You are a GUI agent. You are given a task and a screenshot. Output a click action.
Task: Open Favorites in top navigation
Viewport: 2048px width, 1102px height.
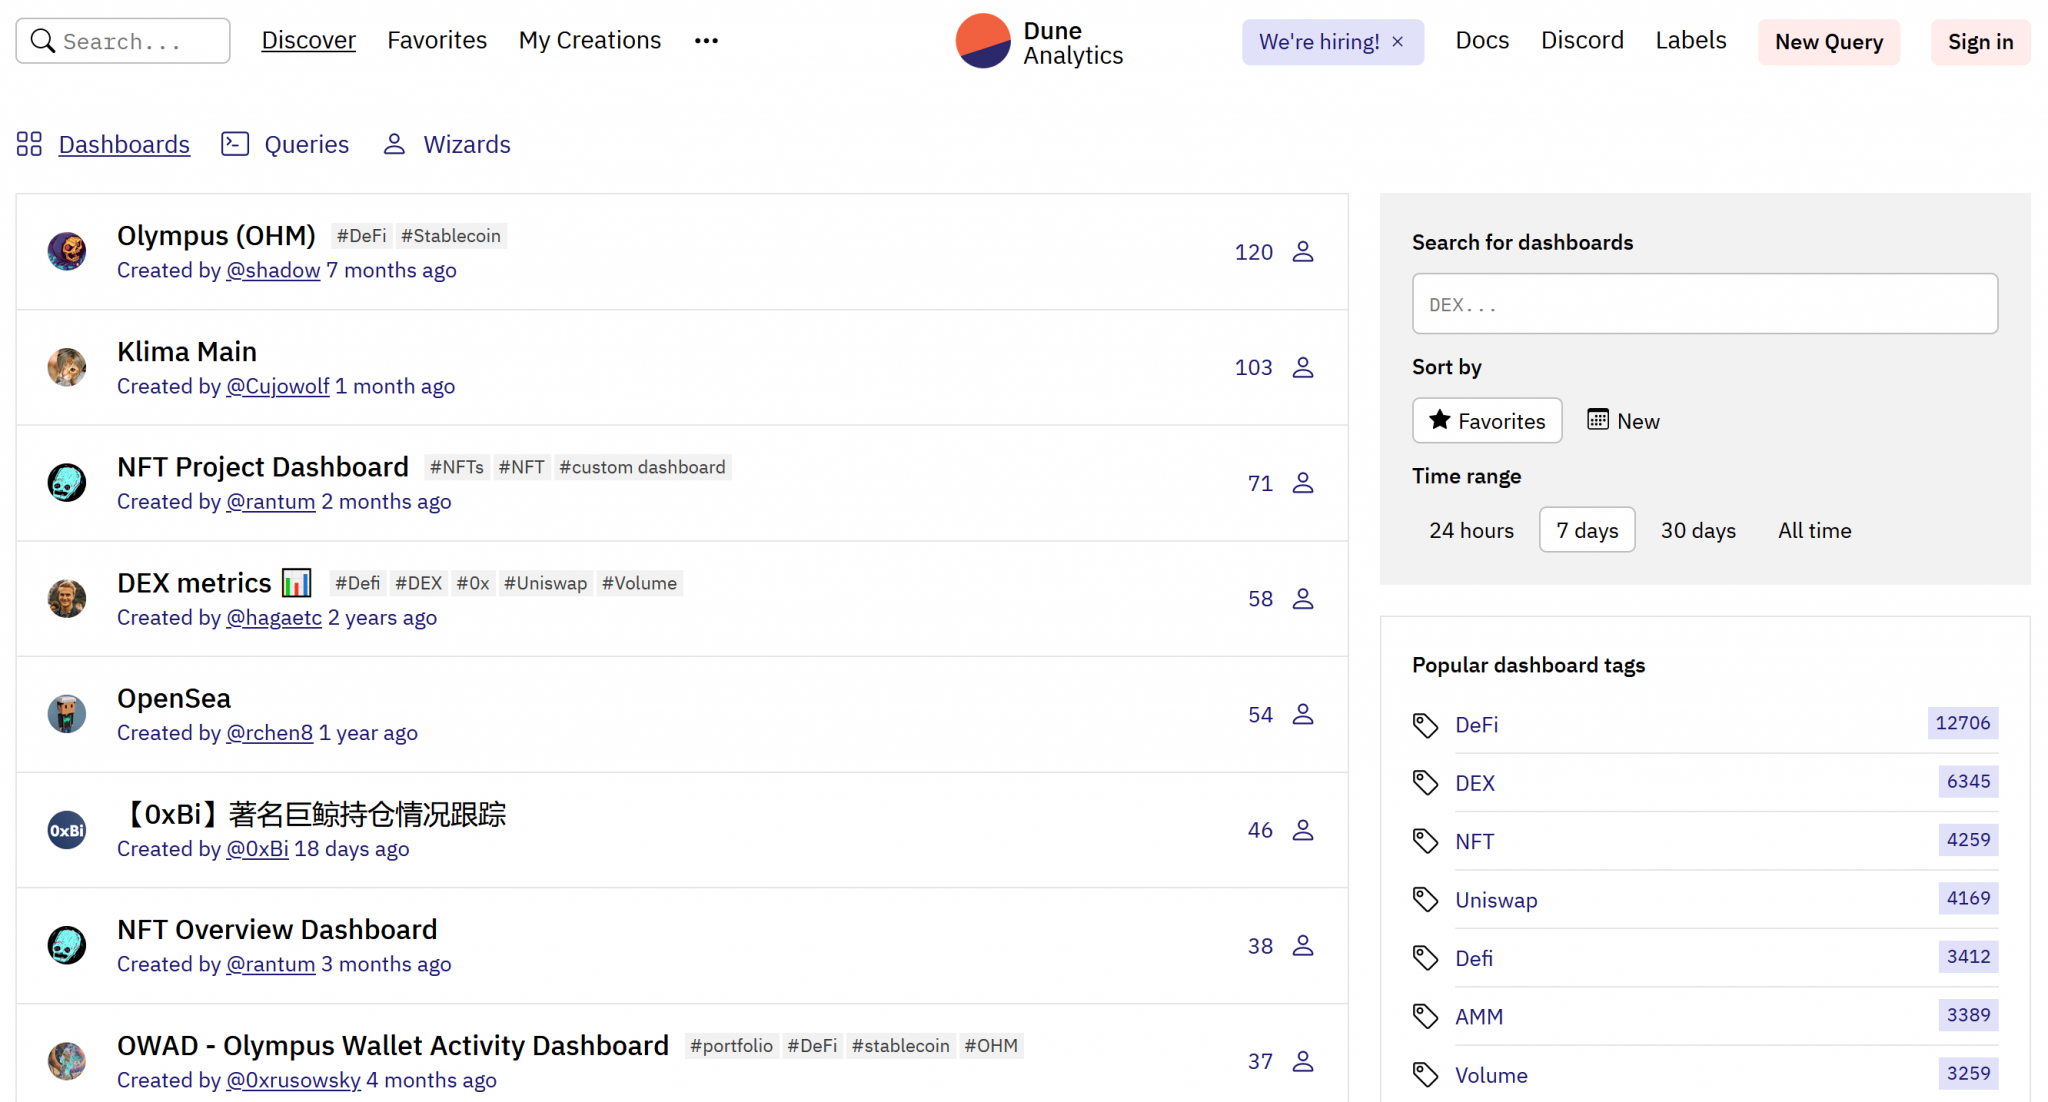437,40
